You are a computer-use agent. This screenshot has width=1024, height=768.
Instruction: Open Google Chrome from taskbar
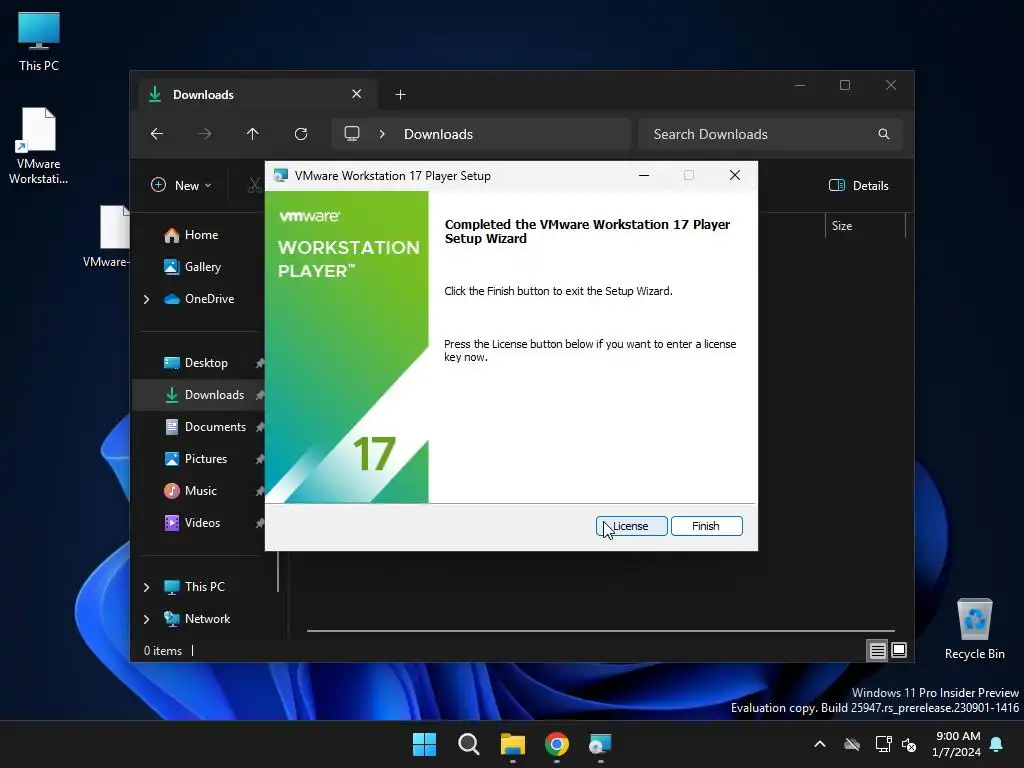(x=556, y=744)
